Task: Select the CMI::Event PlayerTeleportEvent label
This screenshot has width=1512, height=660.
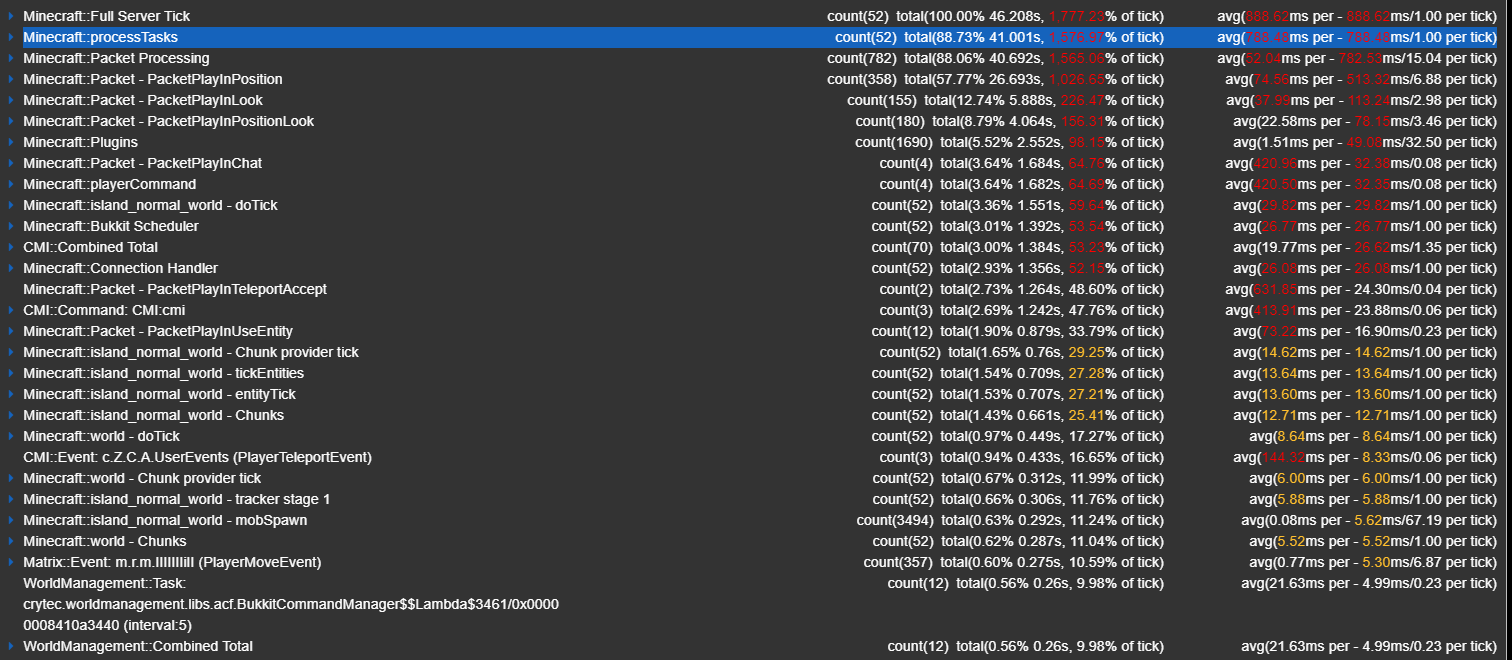Action: coord(197,457)
